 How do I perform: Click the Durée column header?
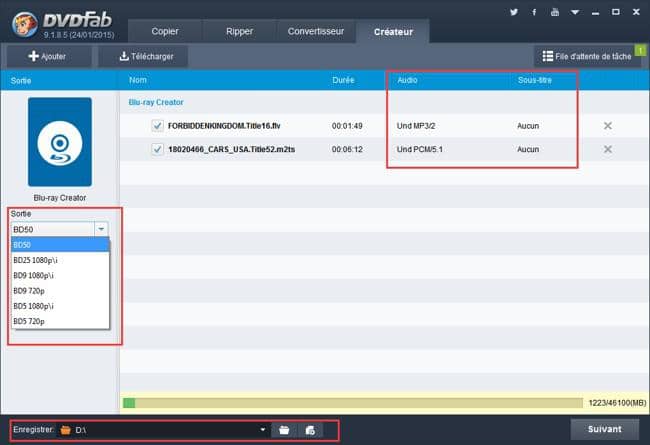[x=343, y=80]
